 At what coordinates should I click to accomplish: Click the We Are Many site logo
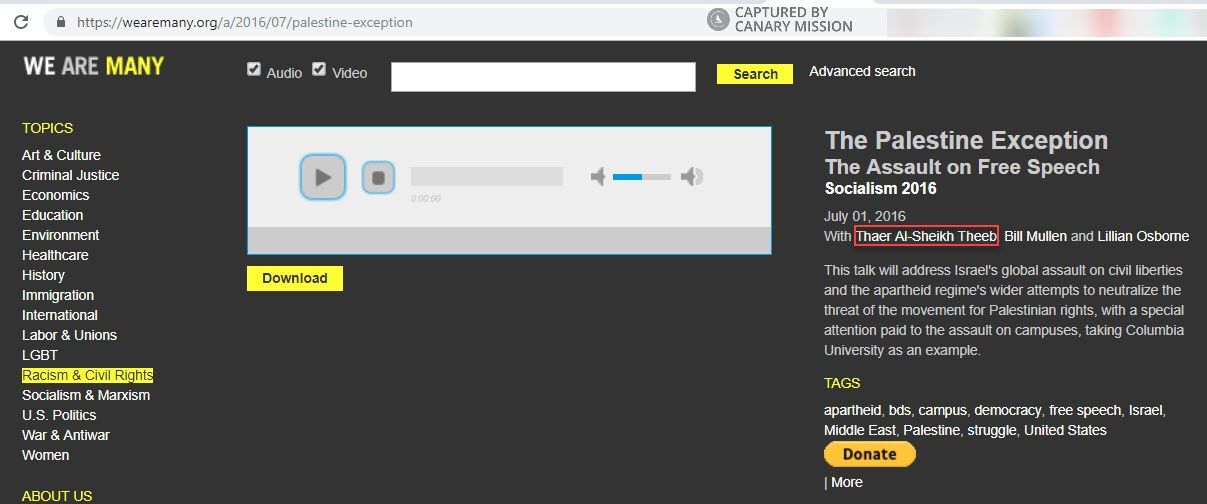93,66
